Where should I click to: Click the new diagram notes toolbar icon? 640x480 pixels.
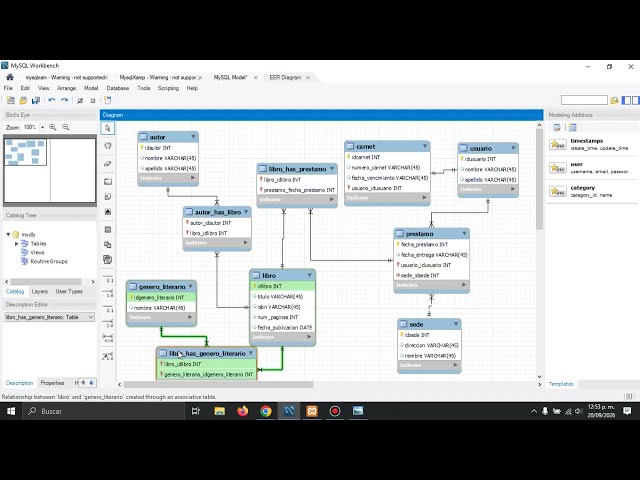point(107,100)
